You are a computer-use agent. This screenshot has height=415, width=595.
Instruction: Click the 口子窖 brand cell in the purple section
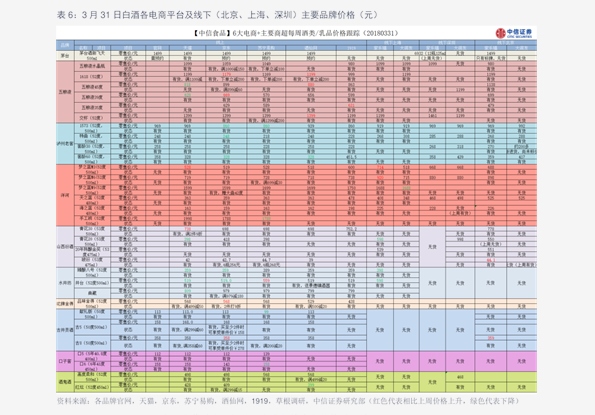click(65, 361)
